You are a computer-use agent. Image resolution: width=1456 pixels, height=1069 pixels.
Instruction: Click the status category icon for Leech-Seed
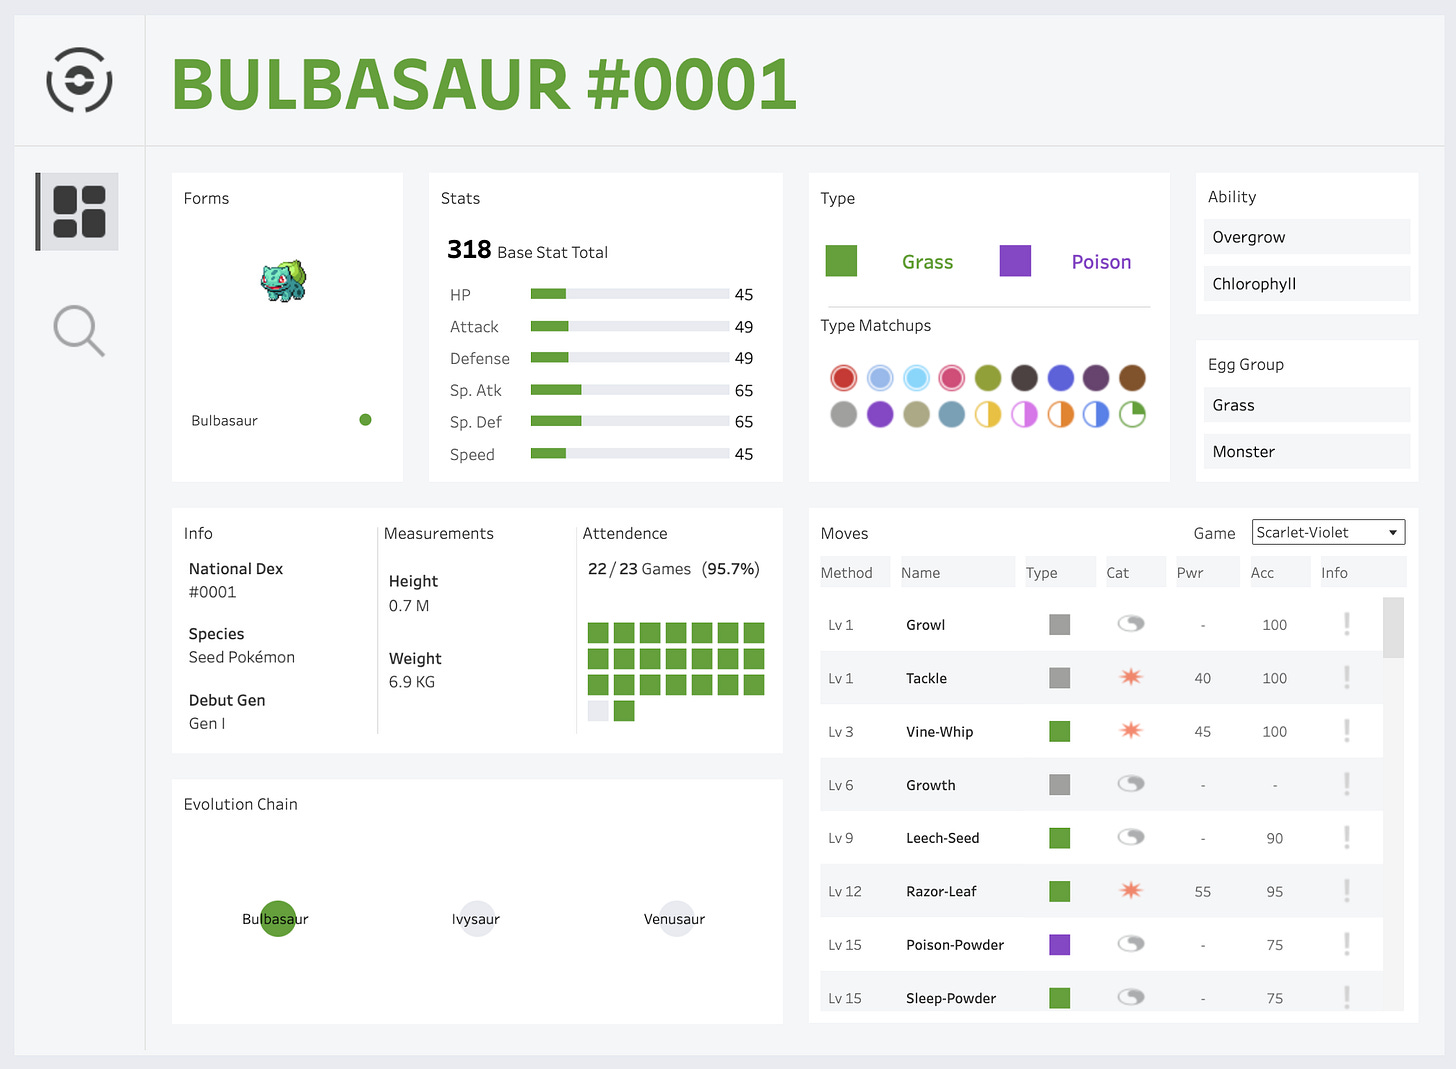(x=1131, y=837)
